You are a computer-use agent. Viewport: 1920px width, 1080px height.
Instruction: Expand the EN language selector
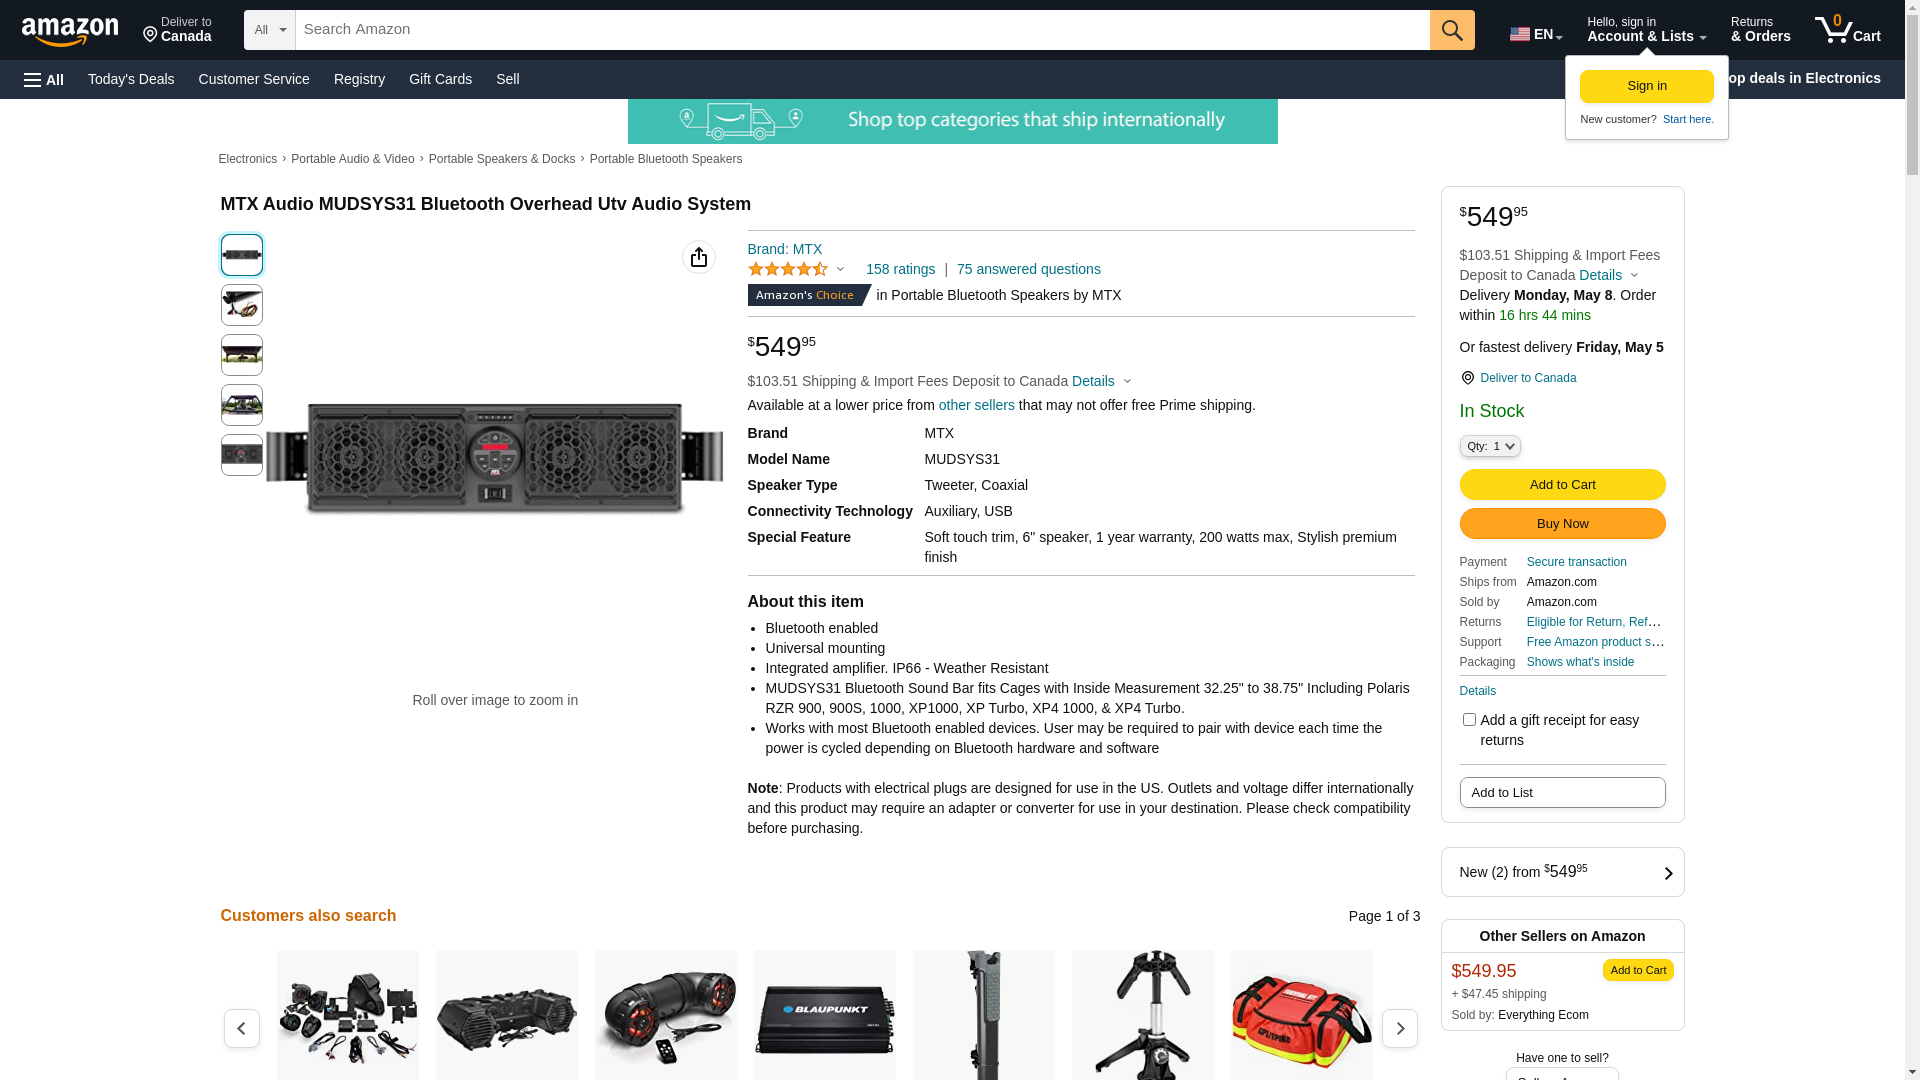(x=1536, y=34)
